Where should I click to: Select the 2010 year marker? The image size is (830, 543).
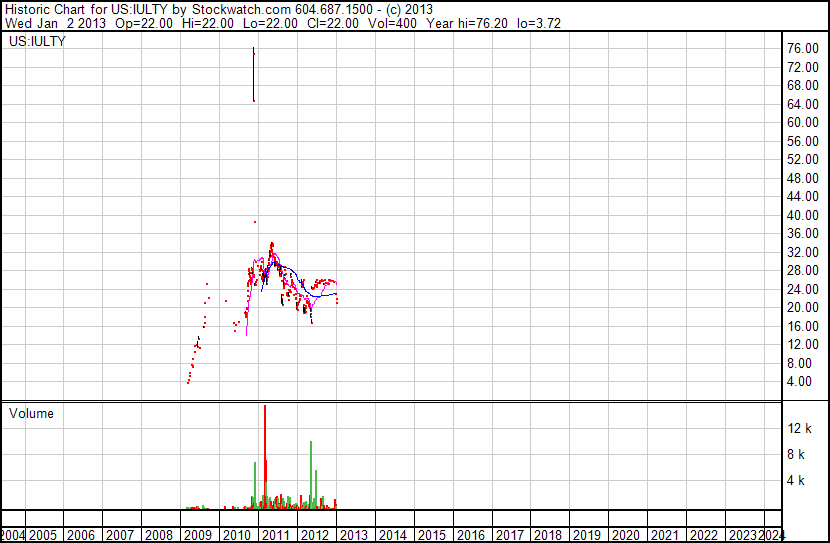[237, 535]
